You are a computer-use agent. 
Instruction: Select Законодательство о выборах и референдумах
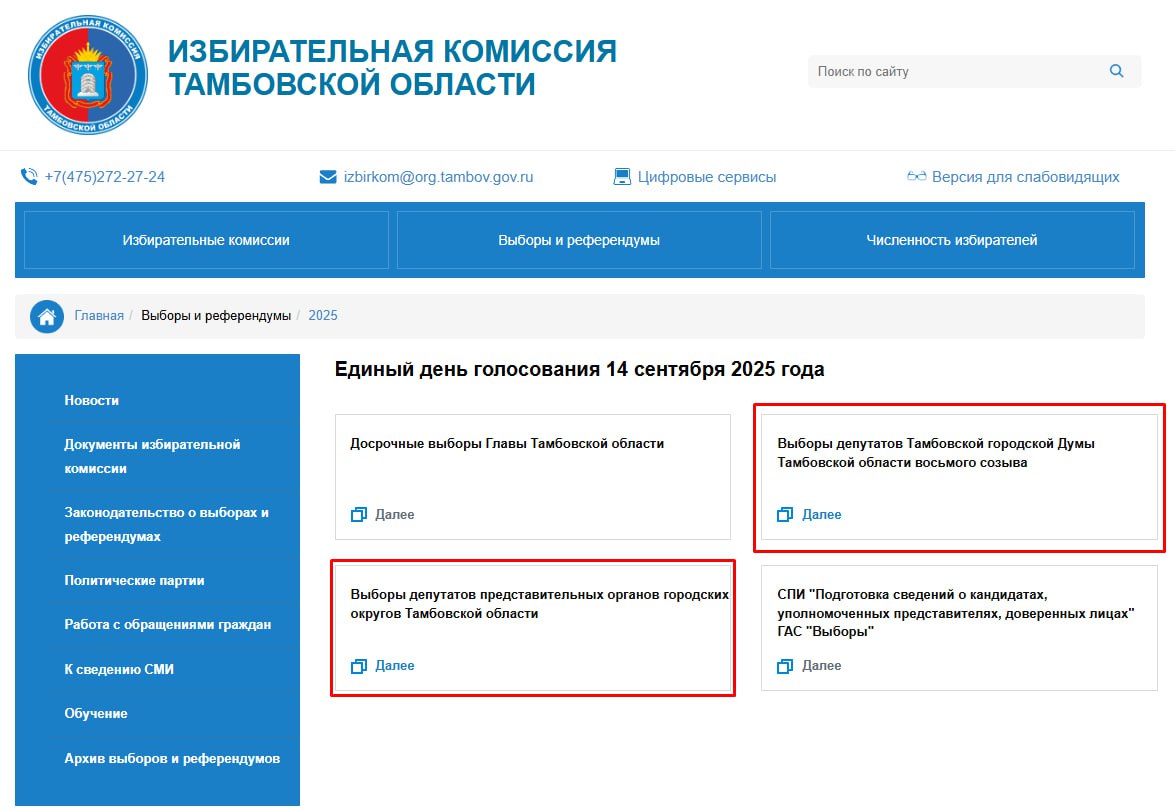click(x=166, y=525)
